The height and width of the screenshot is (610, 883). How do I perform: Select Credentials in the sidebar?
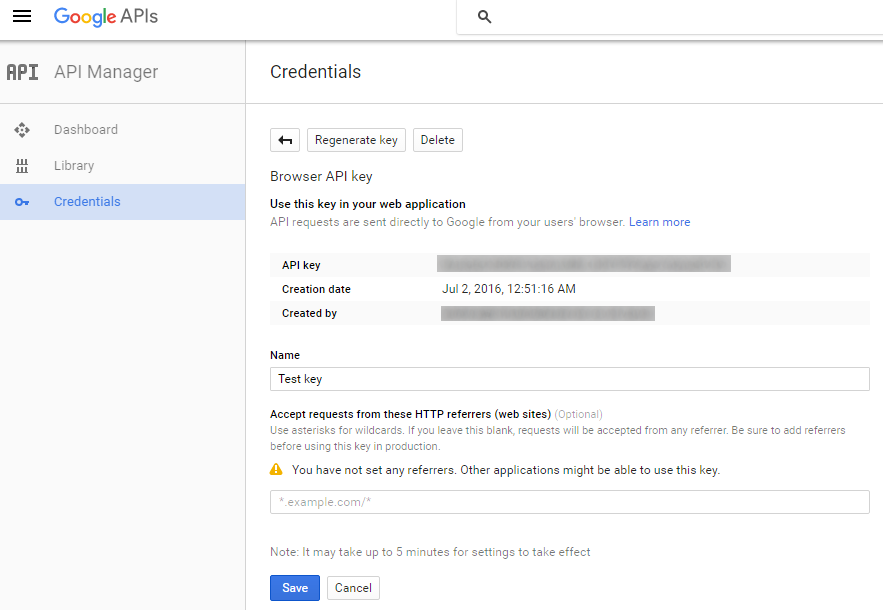122,202
